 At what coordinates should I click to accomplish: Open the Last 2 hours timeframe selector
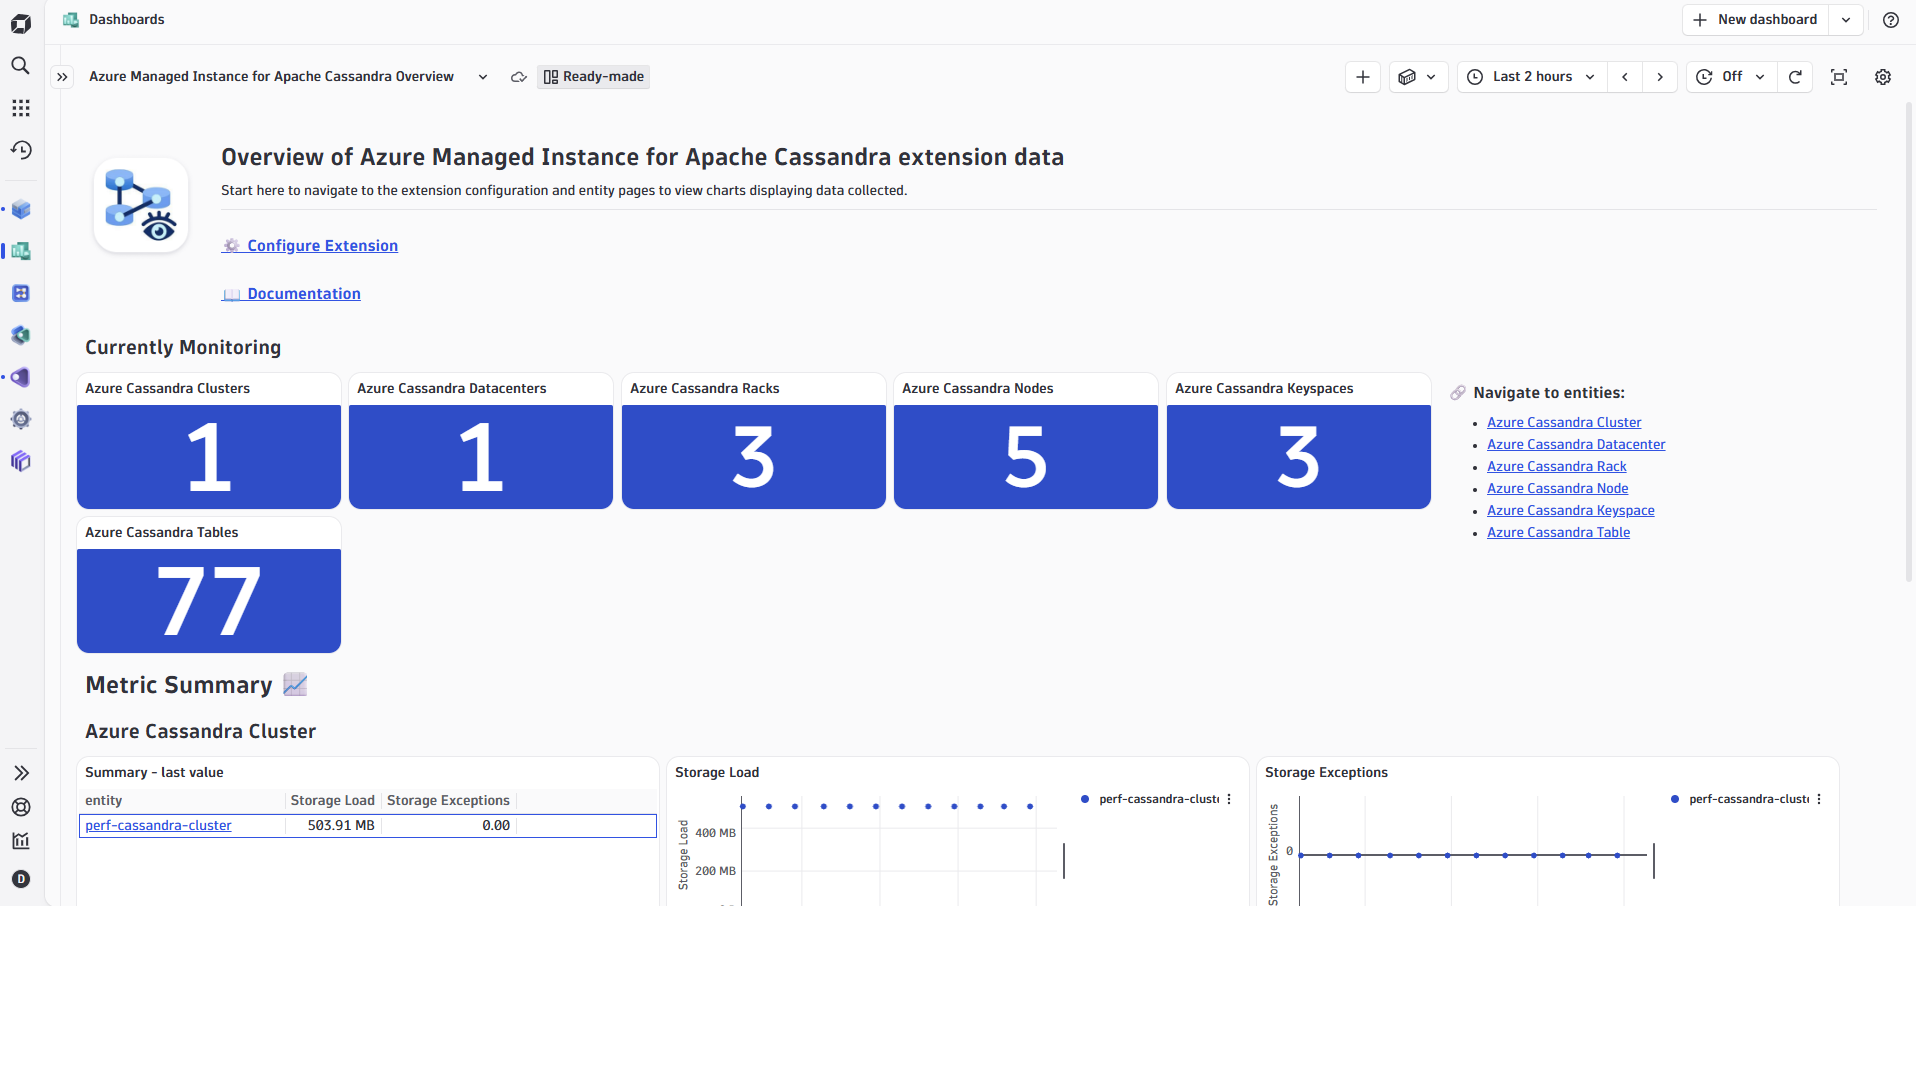1532,77
